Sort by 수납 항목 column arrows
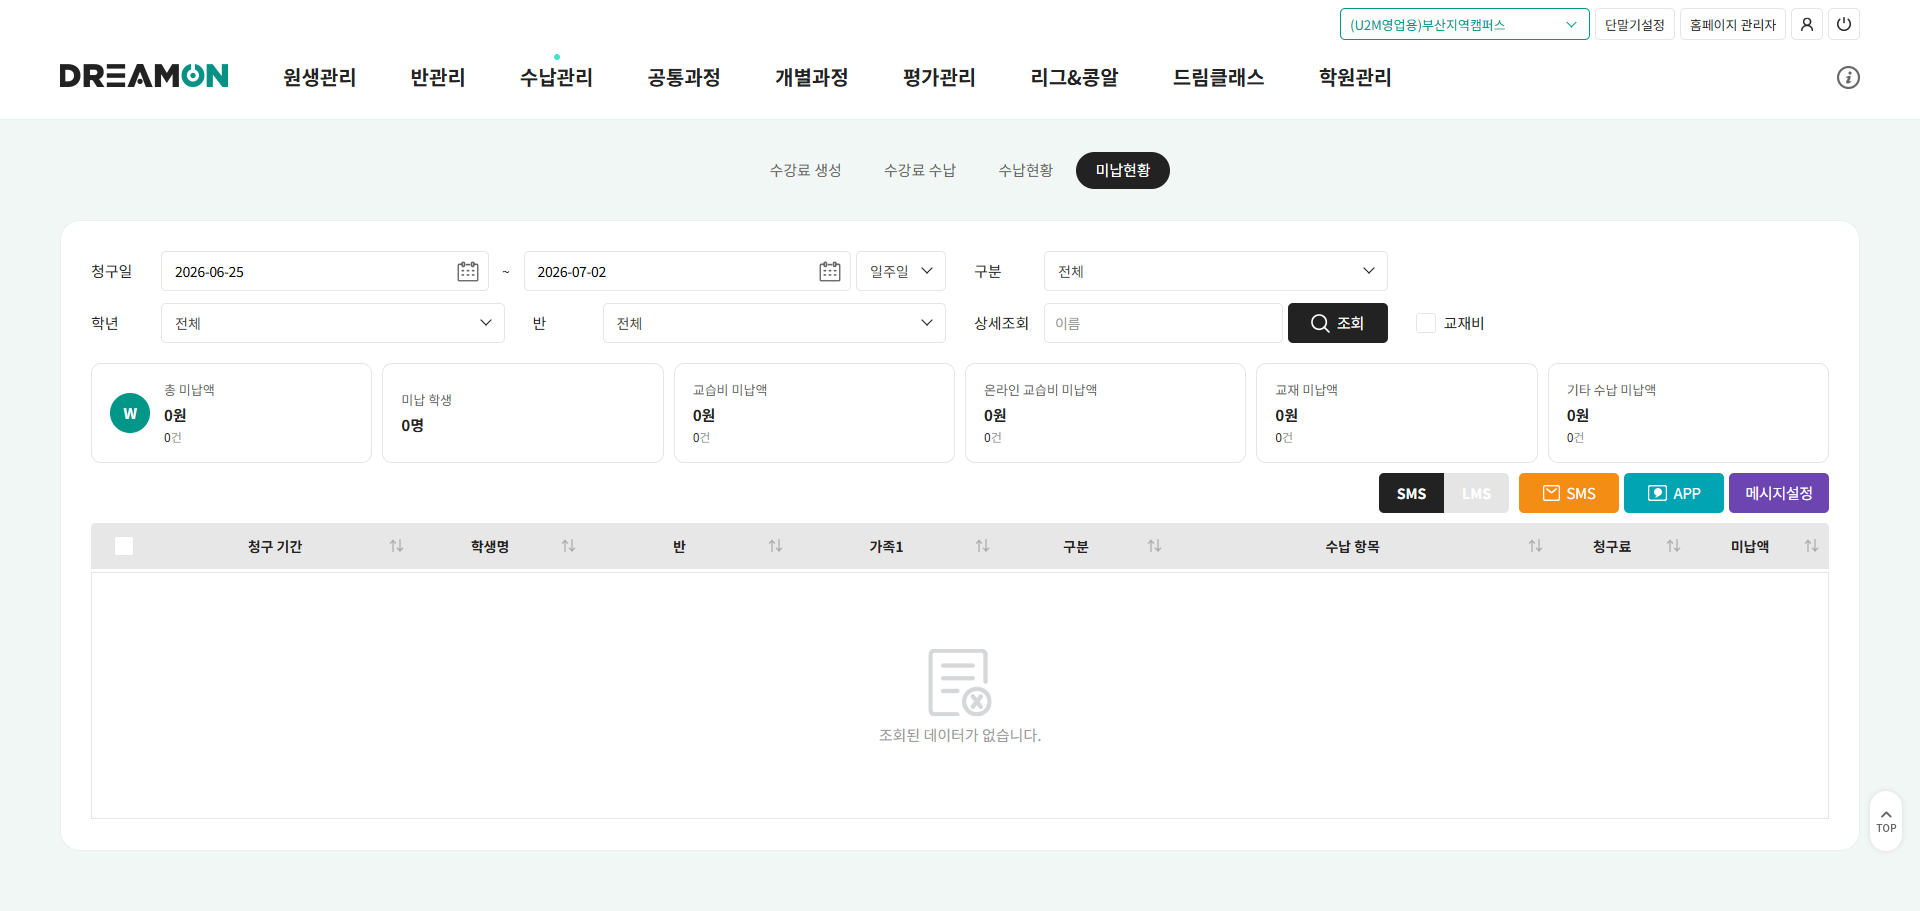Image resolution: width=1920 pixels, height=911 pixels. coord(1535,546)
